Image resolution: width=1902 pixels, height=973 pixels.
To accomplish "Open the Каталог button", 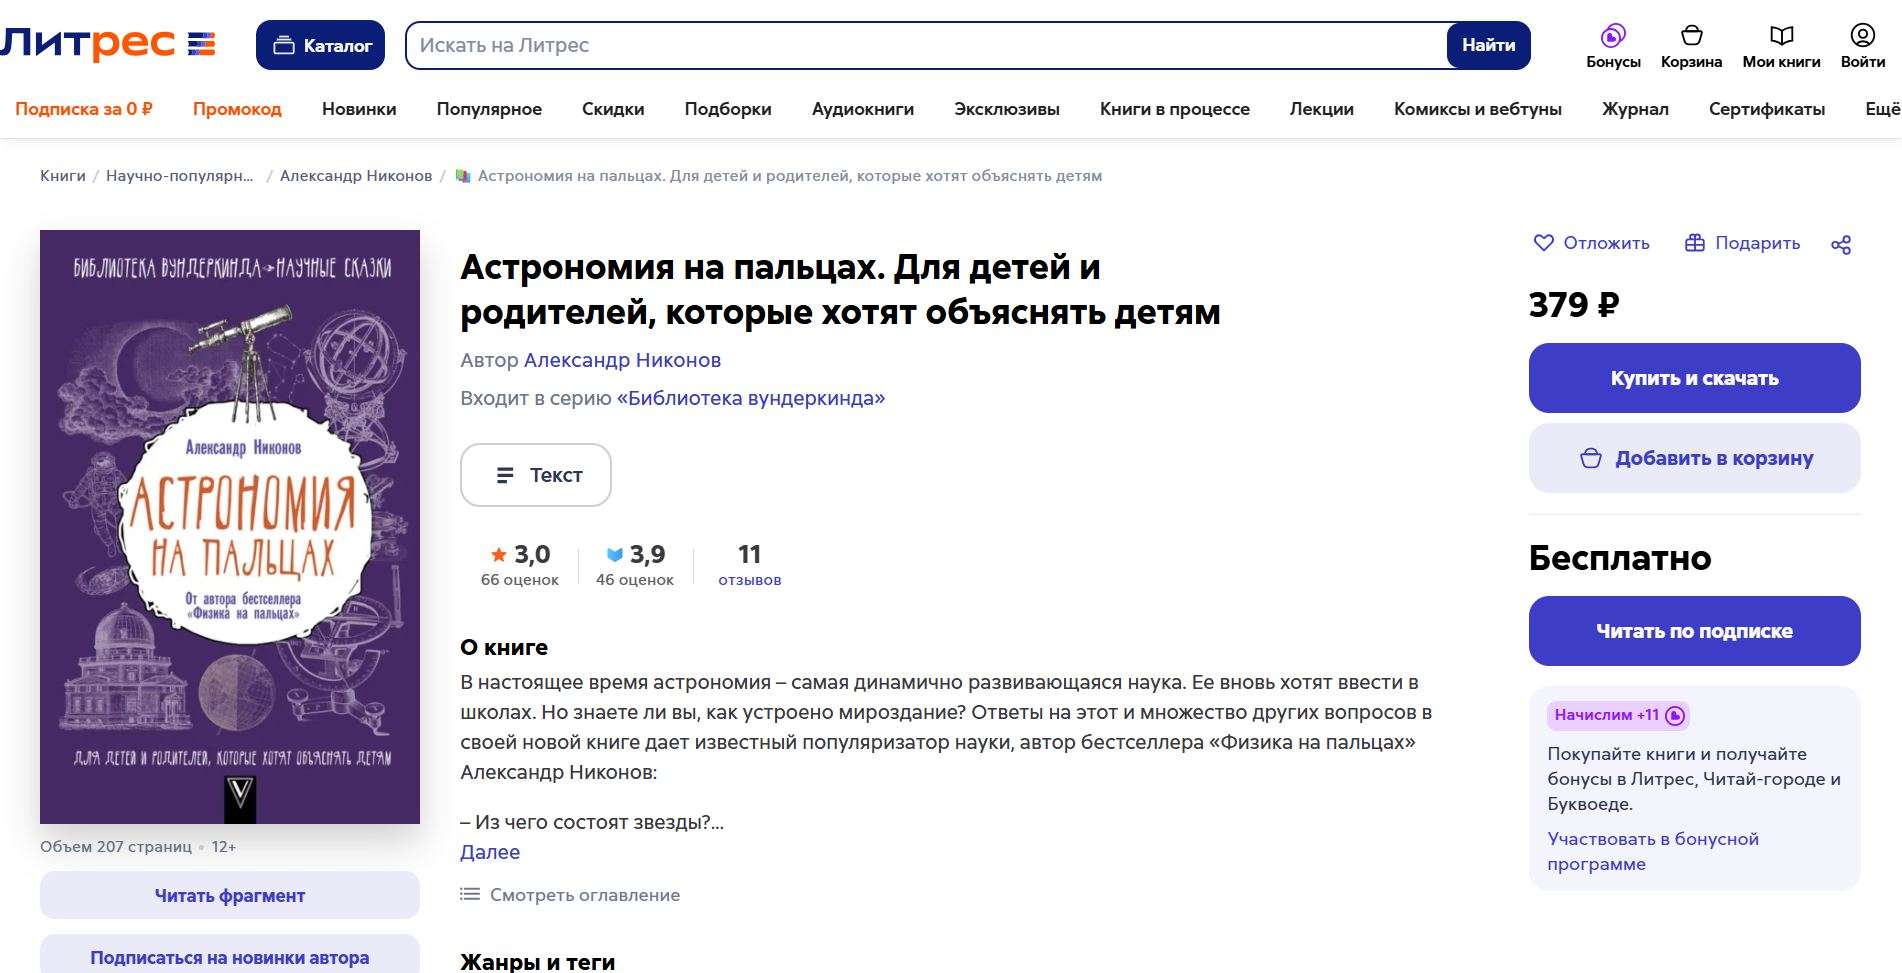I will point(320,45).
